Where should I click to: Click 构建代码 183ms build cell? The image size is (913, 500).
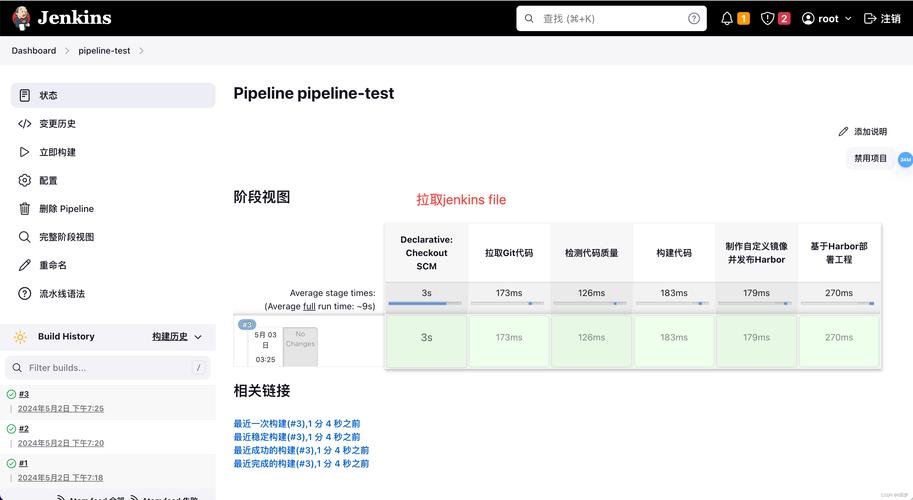[x=674, y=341]
